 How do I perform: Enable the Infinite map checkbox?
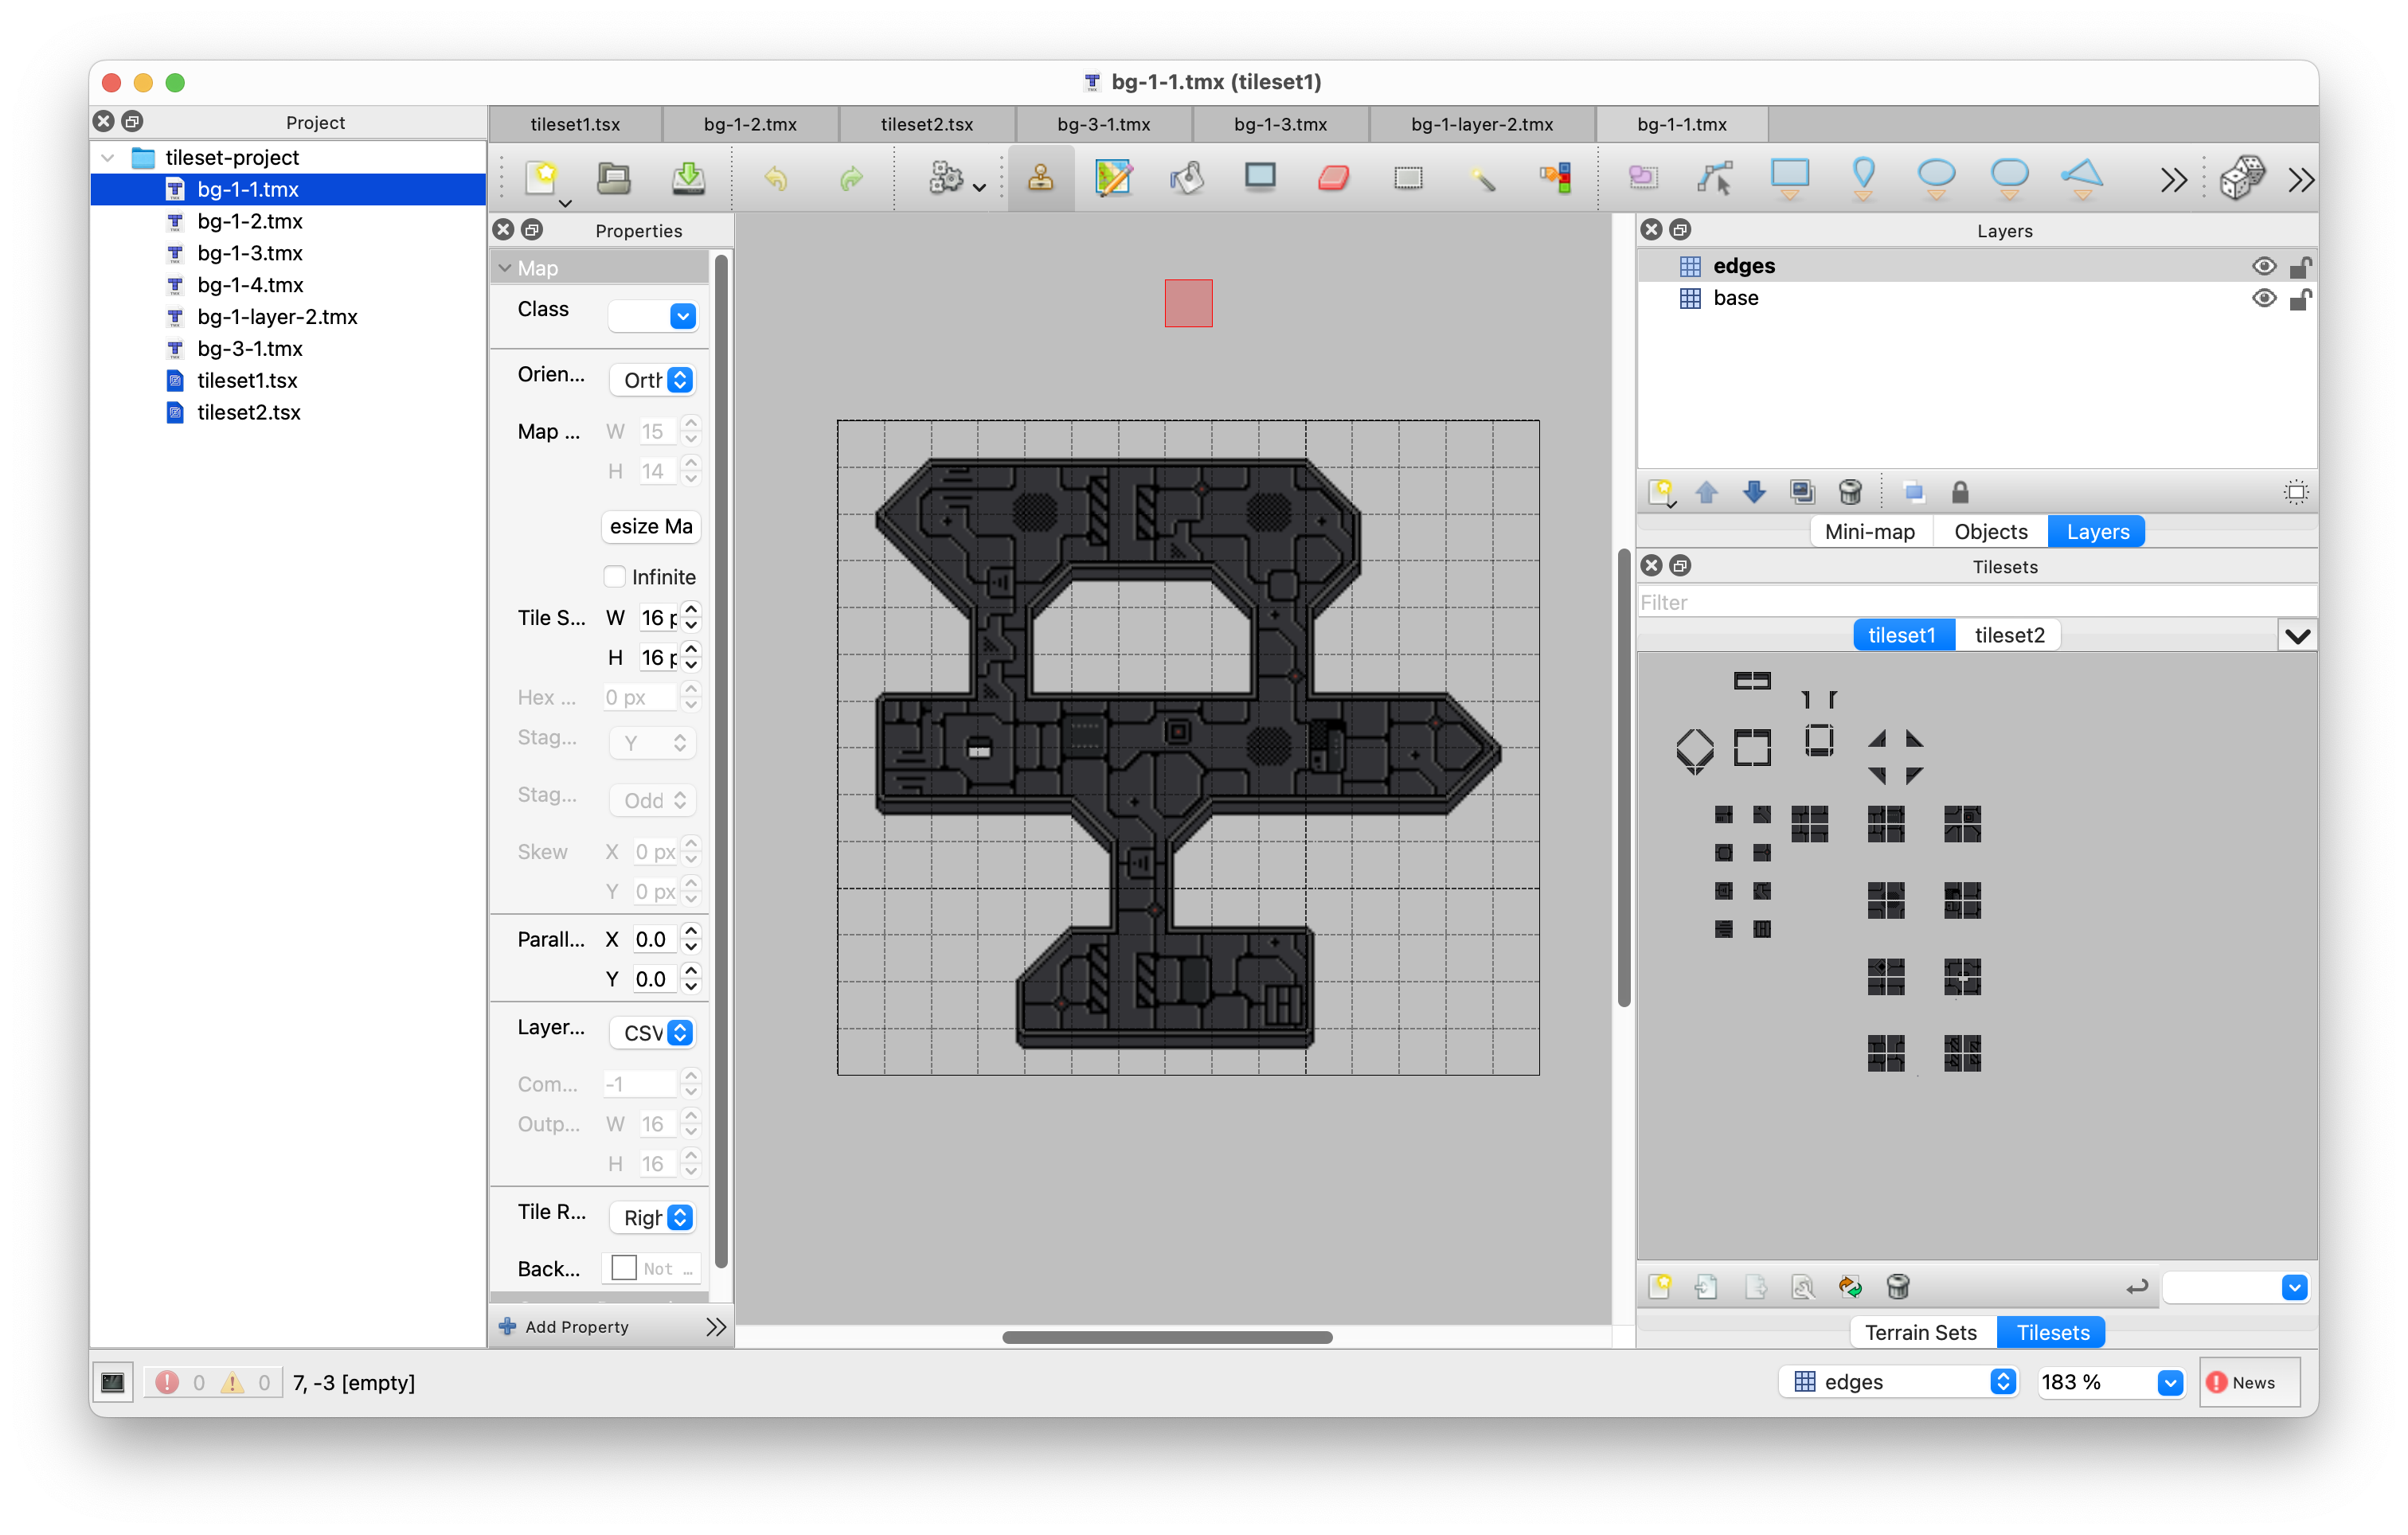click(615, 577)
